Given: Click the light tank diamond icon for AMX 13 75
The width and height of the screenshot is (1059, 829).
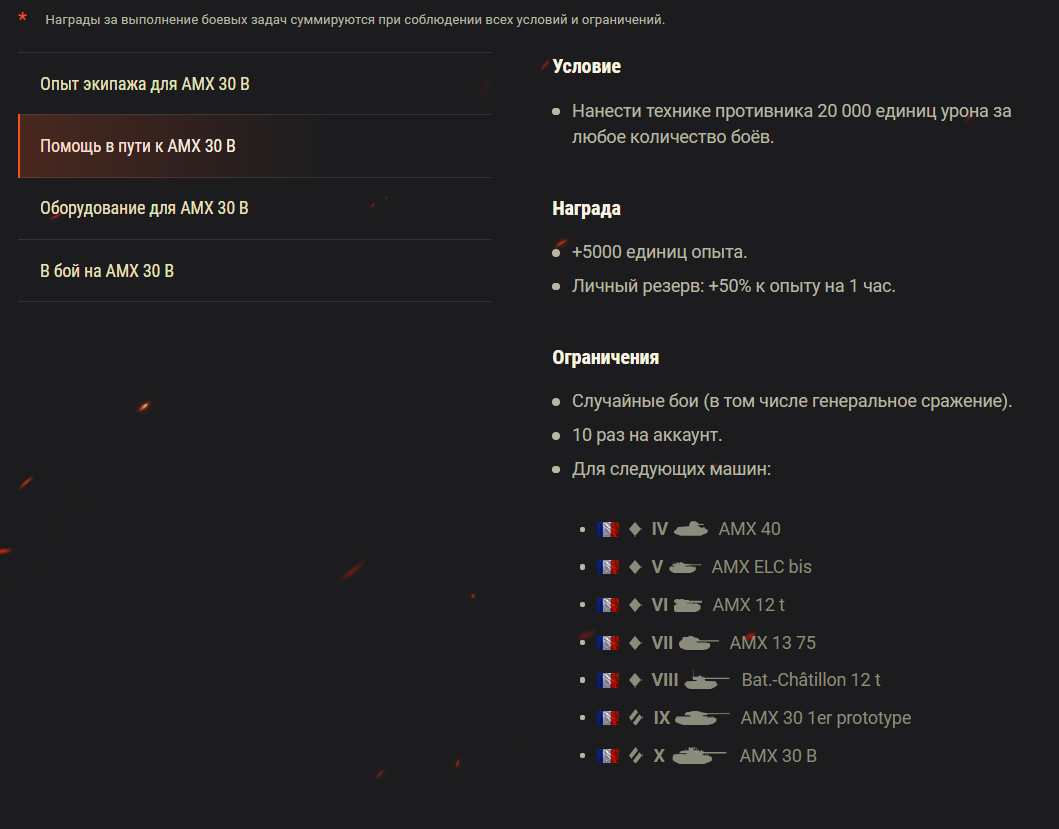Looking at the screenshot, I should click(635, 643).
